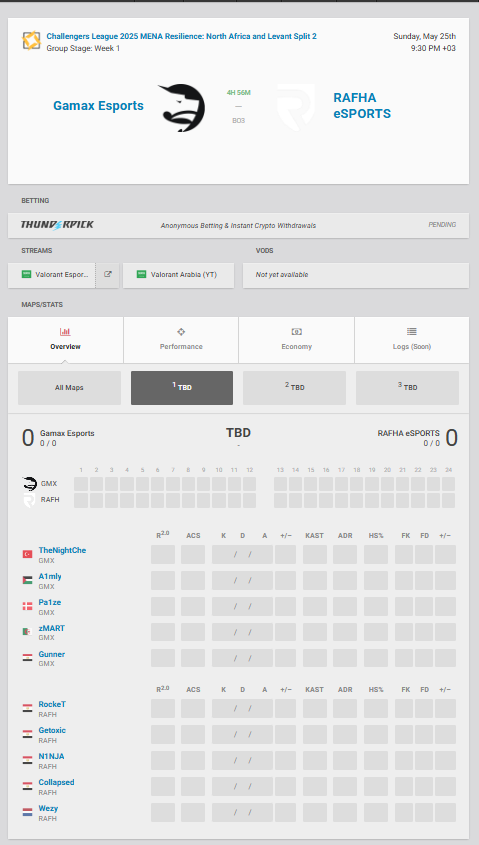The width and height of the screenshot is (479, 845).
Task: Click the Overview chart icon
Action: coord(65,332)
